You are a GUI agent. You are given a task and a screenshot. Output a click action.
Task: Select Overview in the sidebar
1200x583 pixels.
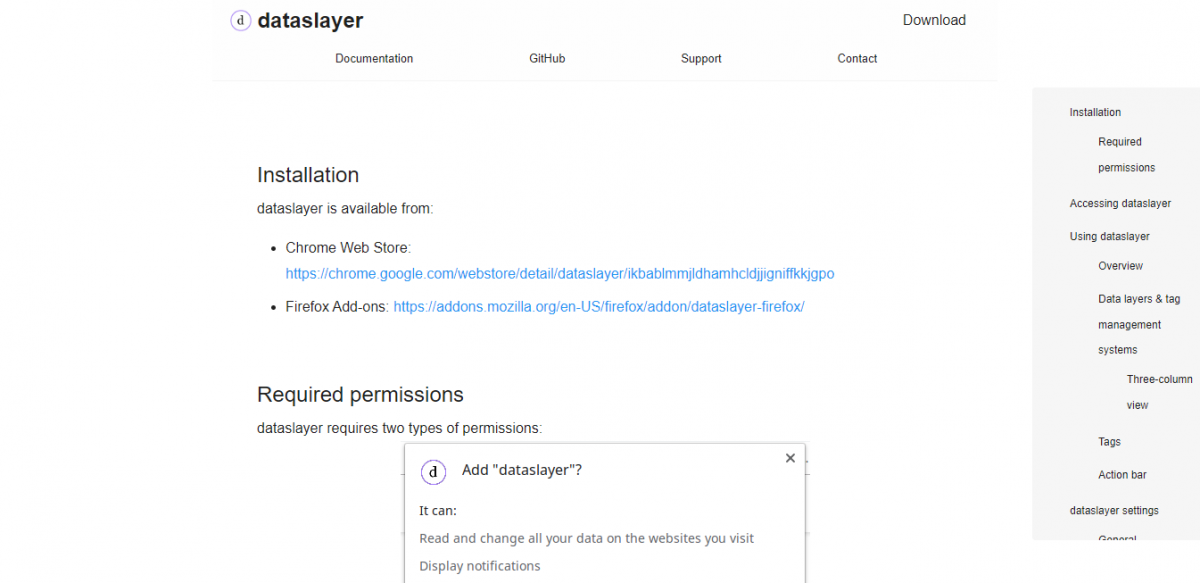1120,265
